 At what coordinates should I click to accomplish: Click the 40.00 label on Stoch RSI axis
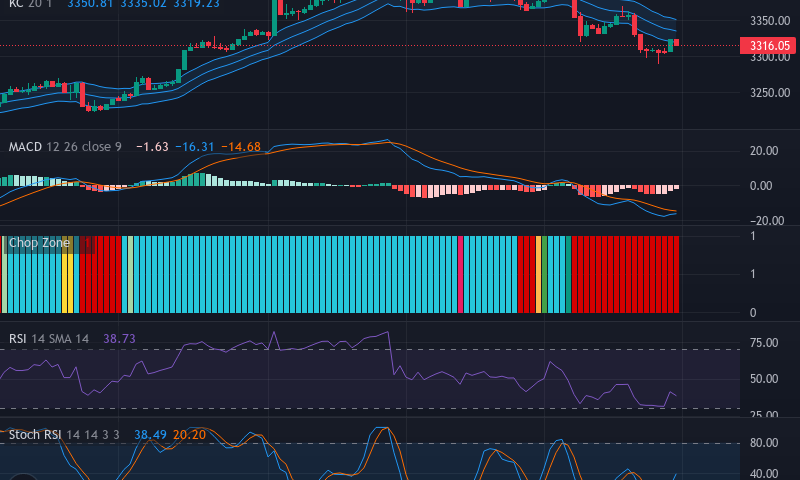tap(764, 474)
